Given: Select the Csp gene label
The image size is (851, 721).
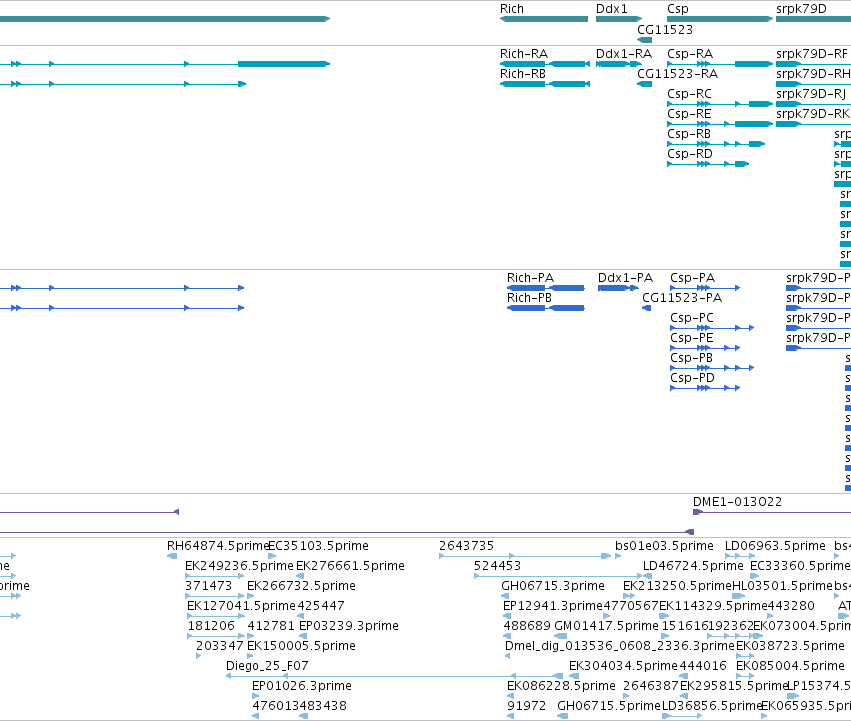Looking at the screenshot, I should coord(678,9).
